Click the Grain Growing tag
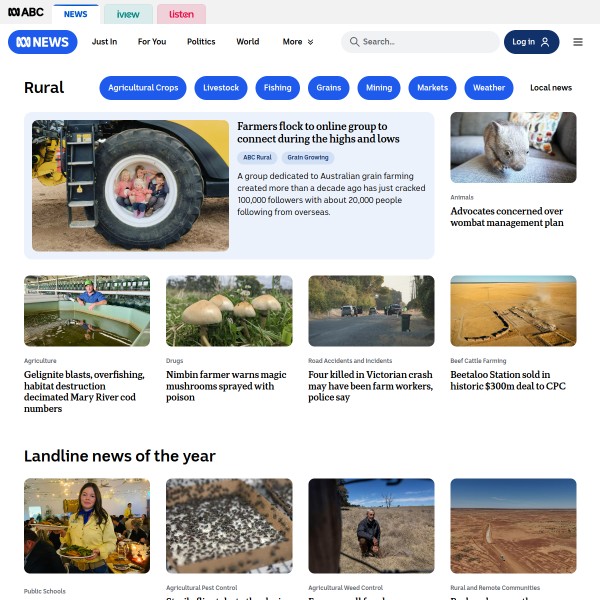This screenshot has width=600, height=600. (308, 157)
